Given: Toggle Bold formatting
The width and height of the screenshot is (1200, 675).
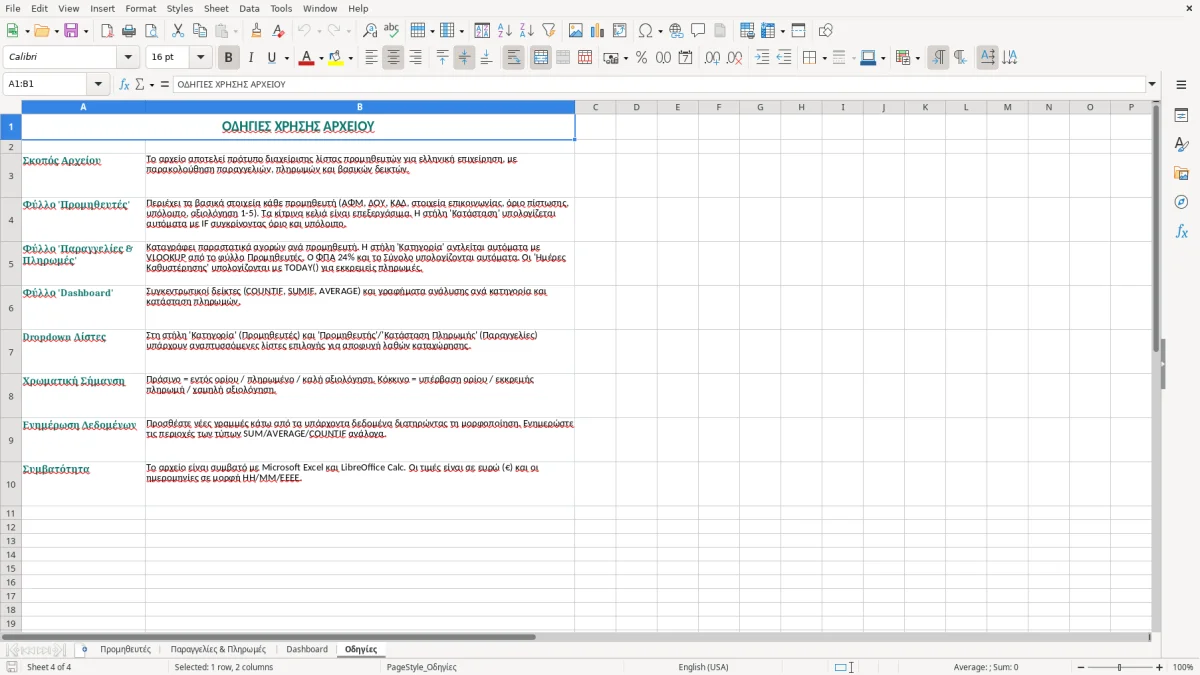Looking at the screenshot, I should [x=228, y=58].
